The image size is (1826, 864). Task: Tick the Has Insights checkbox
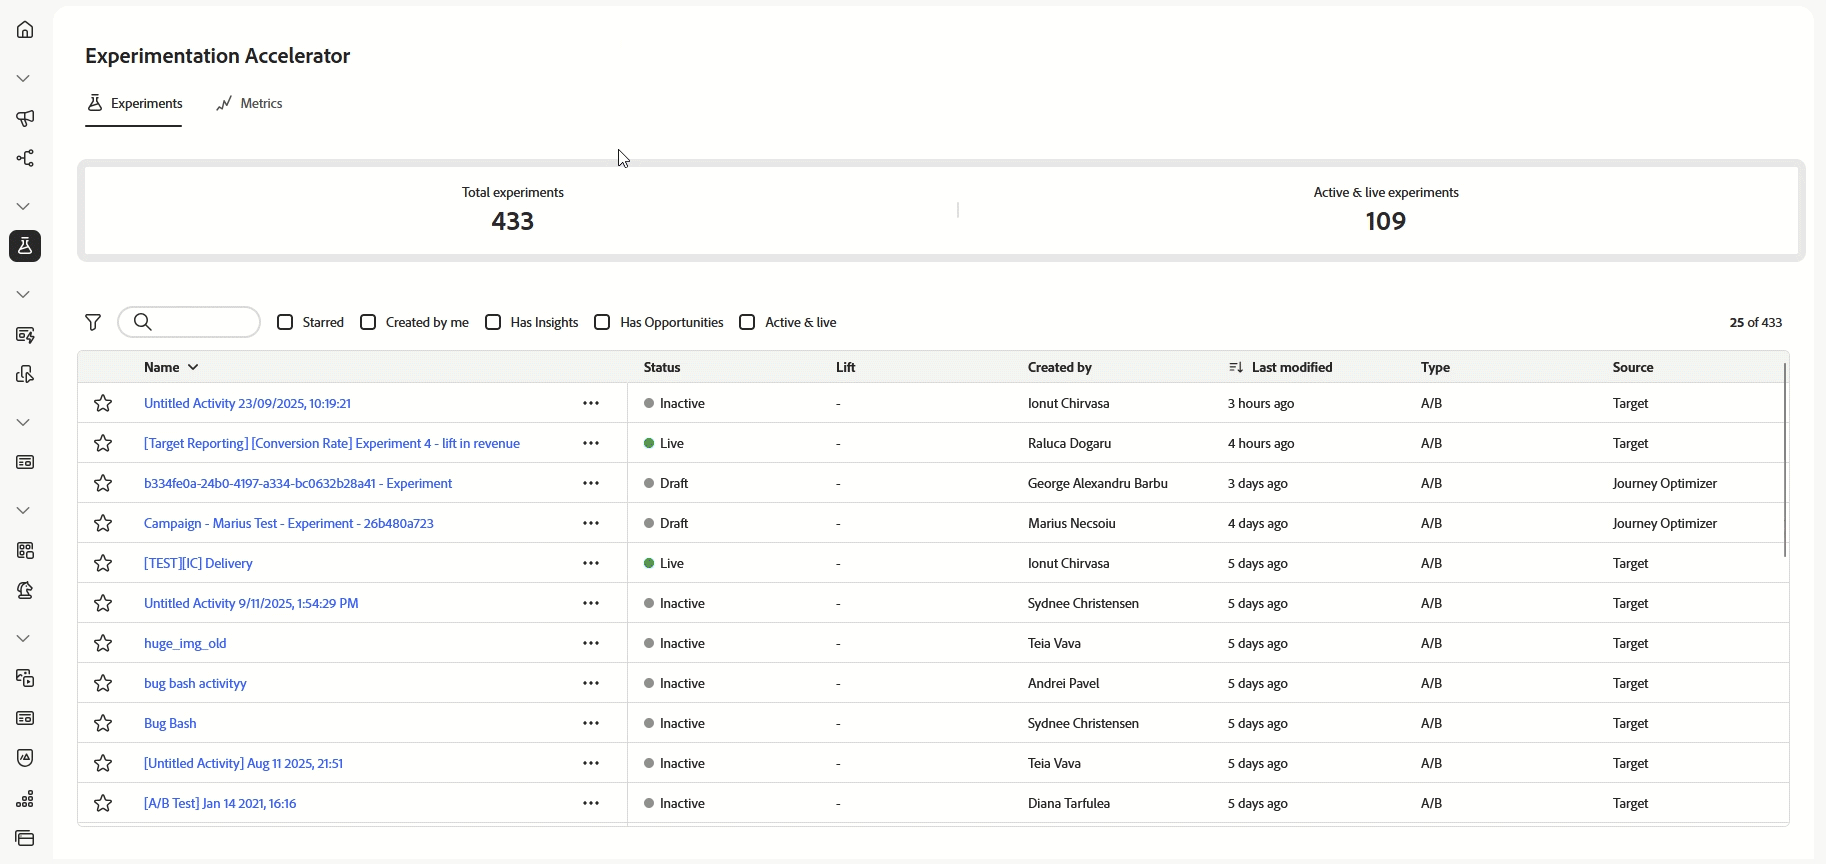point(493,322)
